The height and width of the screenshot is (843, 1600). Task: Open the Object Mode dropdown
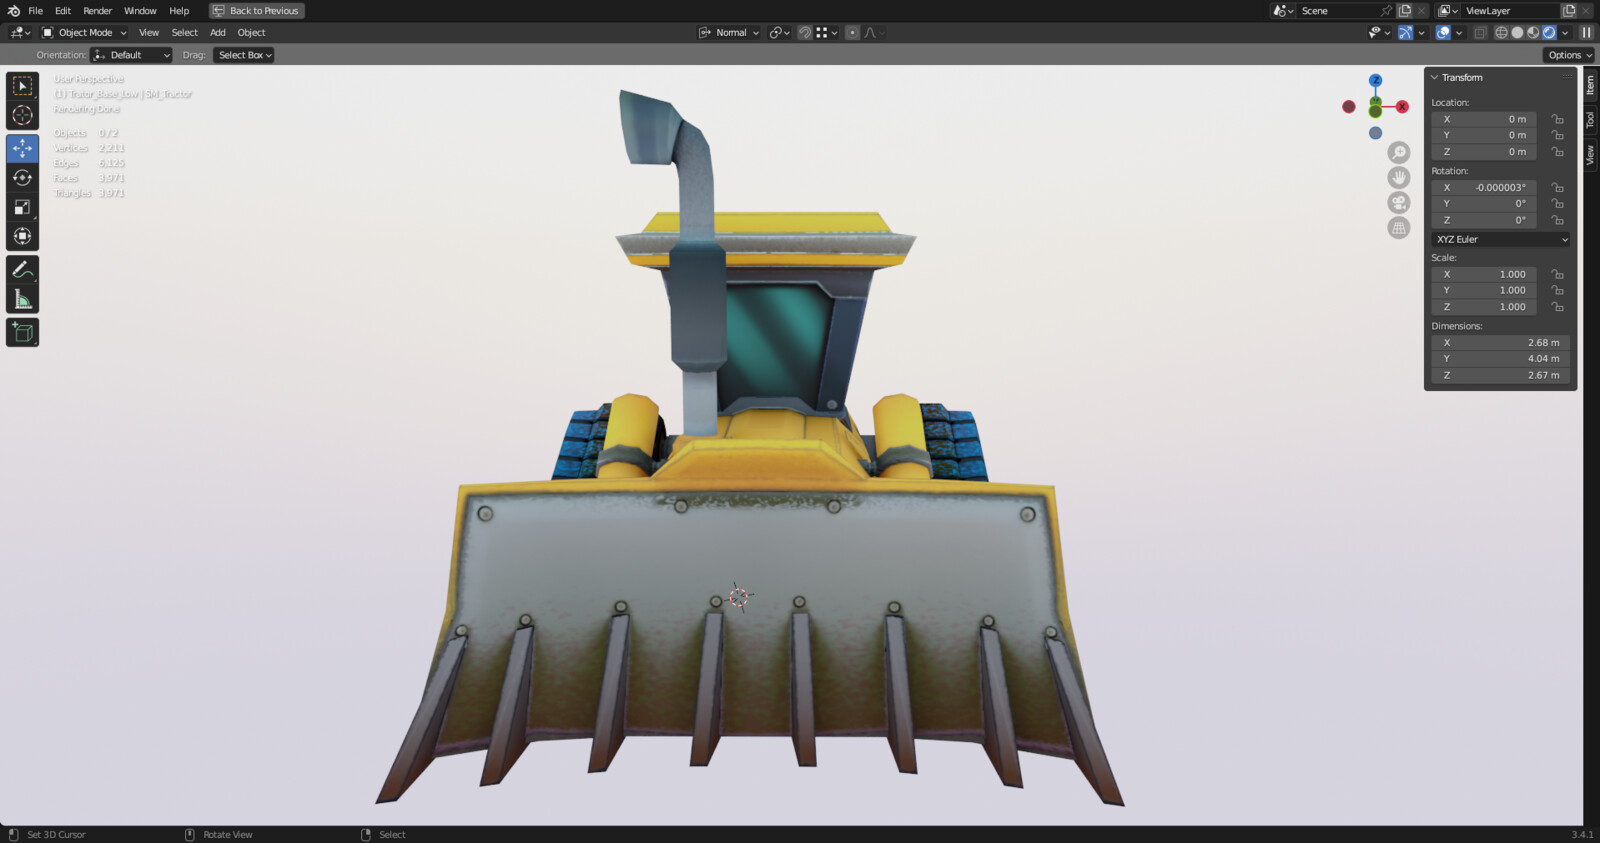pos(84,33)
